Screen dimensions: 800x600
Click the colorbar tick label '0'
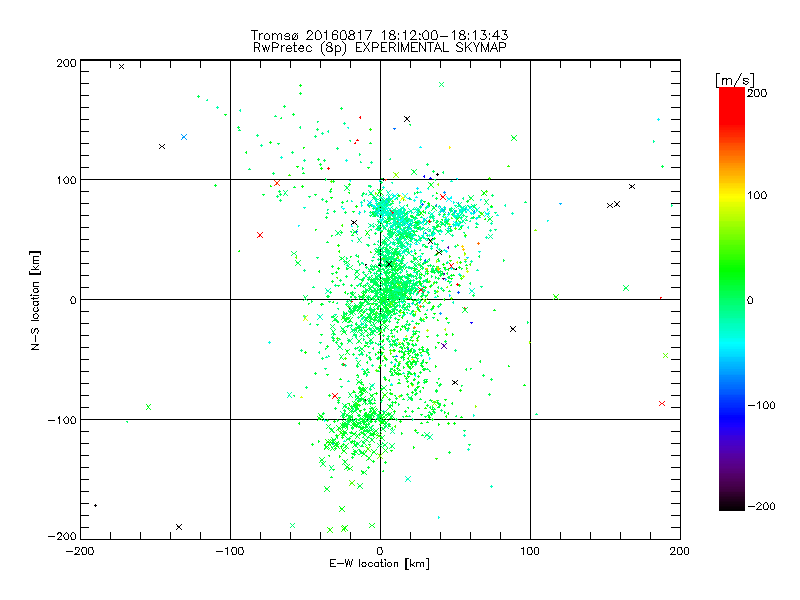tap(750, 300)
